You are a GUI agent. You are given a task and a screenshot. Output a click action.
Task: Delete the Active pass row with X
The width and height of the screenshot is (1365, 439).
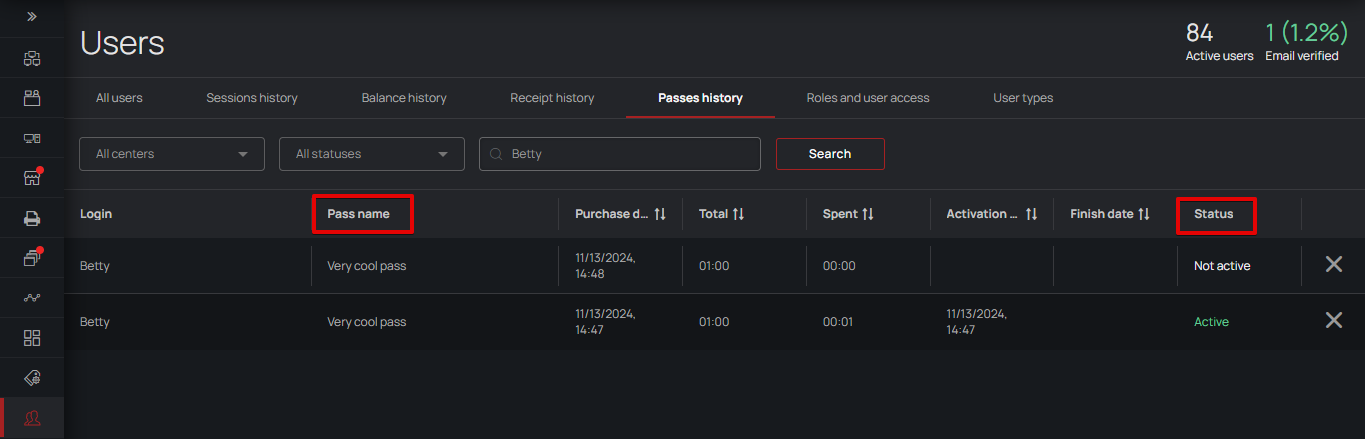tap(1333, 321)
